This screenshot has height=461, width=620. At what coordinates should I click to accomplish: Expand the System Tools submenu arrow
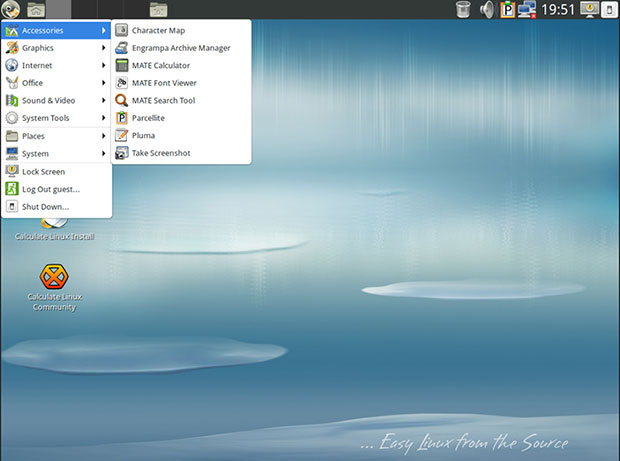click(104, 118)
